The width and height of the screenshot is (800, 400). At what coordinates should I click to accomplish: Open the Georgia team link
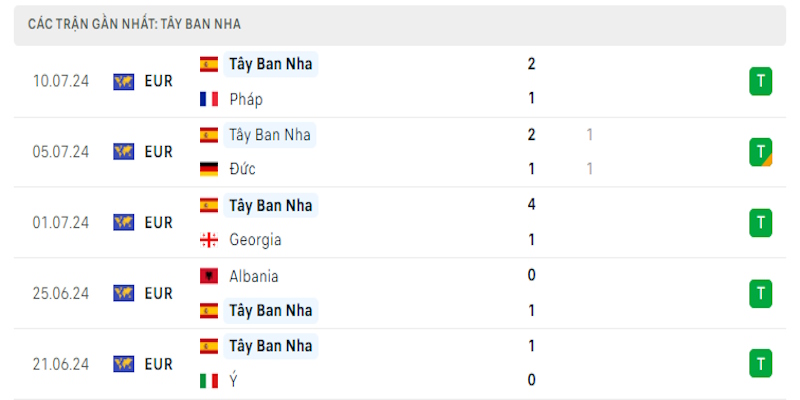(x=255, y=240)
